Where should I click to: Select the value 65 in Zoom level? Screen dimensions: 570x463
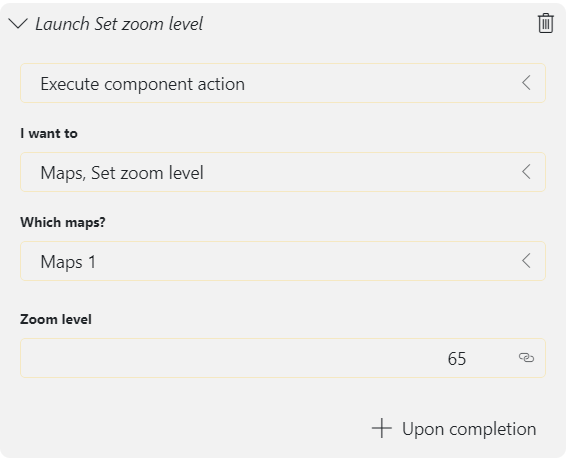457,359
